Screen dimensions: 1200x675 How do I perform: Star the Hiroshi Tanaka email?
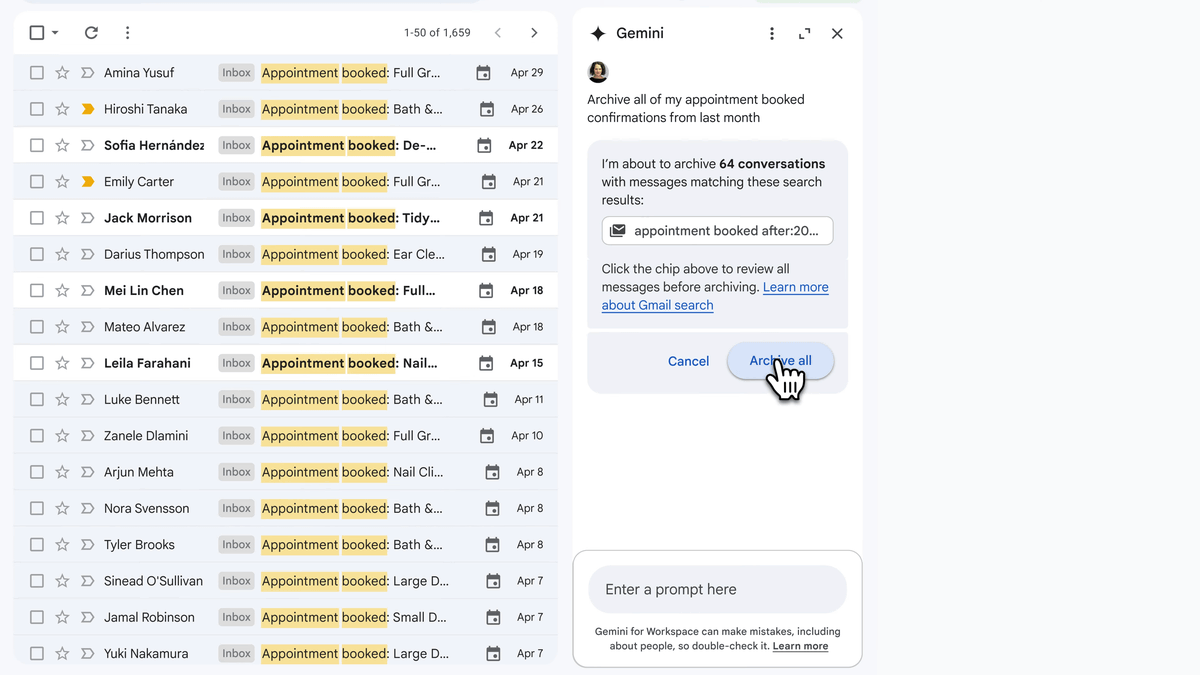click(x=62, y=109)
